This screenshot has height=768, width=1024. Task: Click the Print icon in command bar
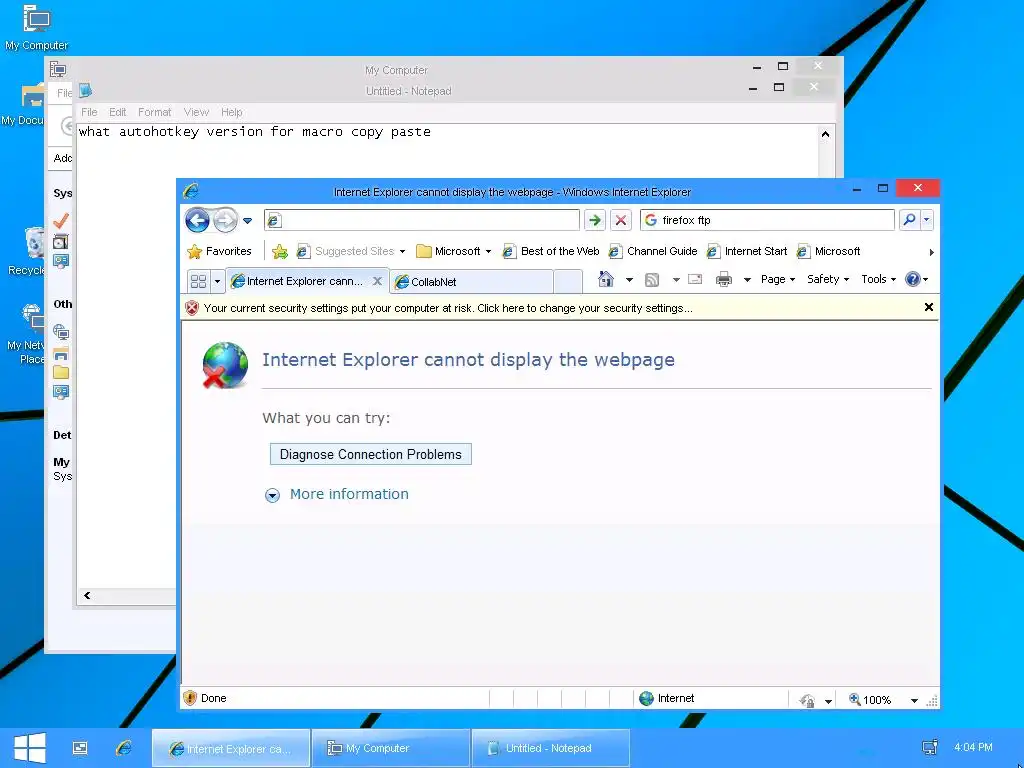(724, 280)
